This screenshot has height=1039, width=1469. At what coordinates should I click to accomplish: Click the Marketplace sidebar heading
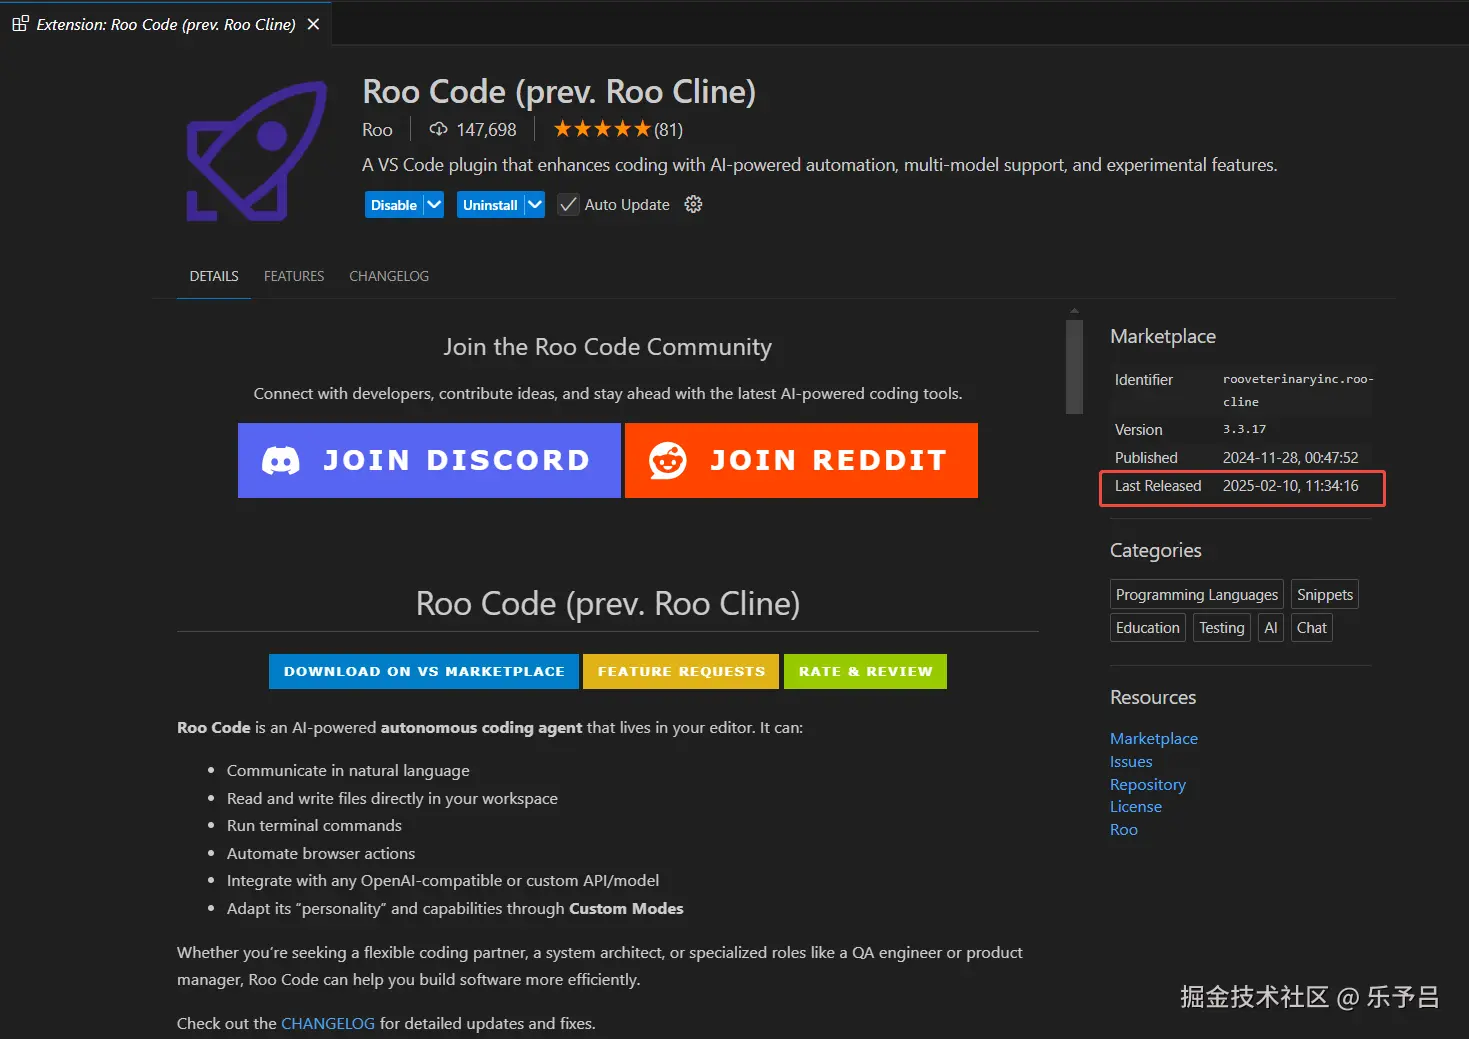point(1163,336)
